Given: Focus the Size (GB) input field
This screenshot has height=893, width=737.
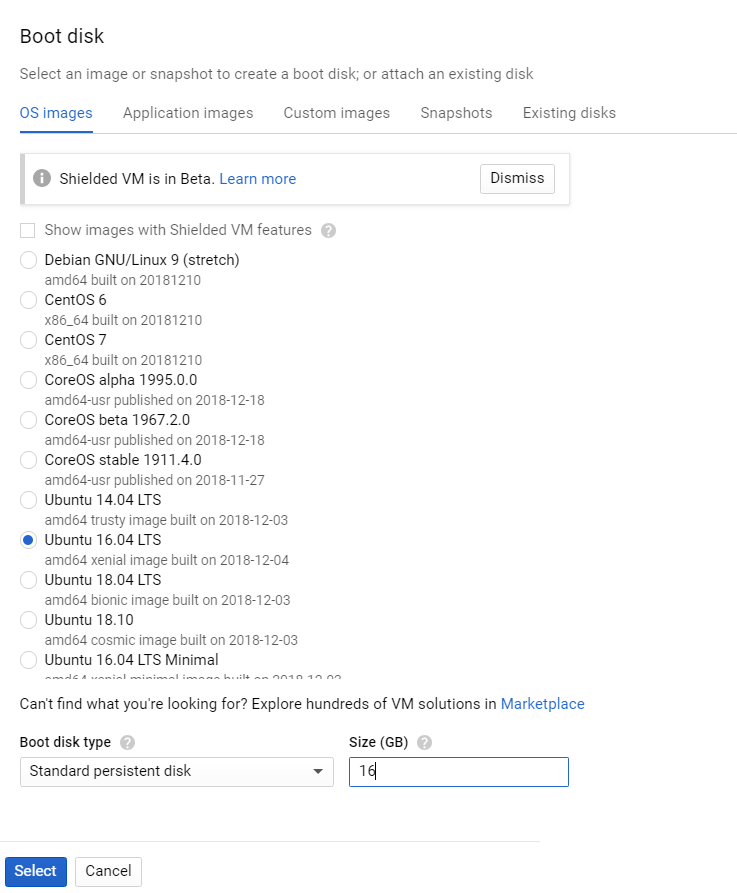Looking at the screenshot, I should point(458,772).
